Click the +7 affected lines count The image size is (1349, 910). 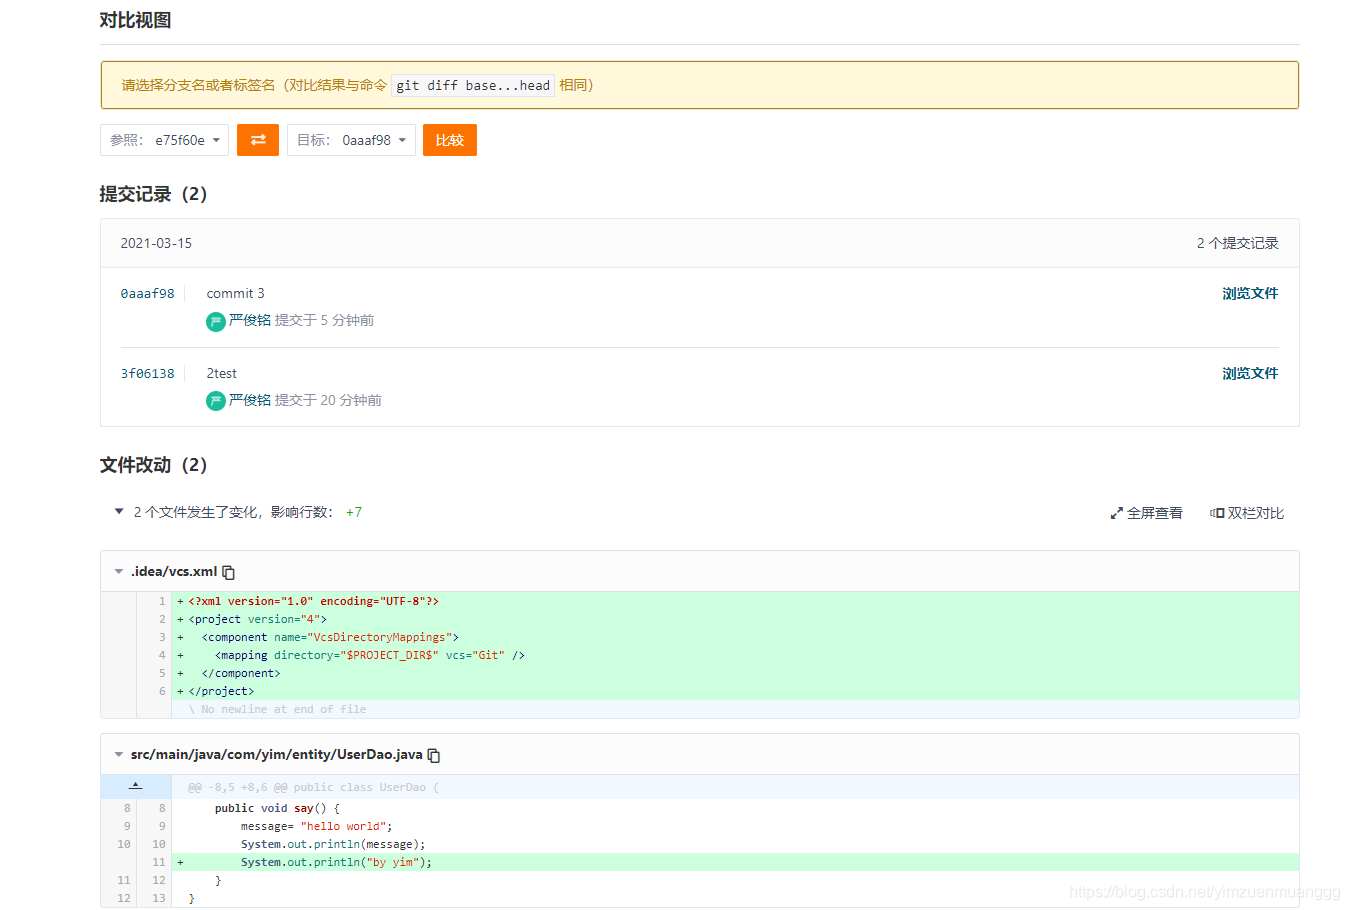pyautogui.click(x=354, y=512)
